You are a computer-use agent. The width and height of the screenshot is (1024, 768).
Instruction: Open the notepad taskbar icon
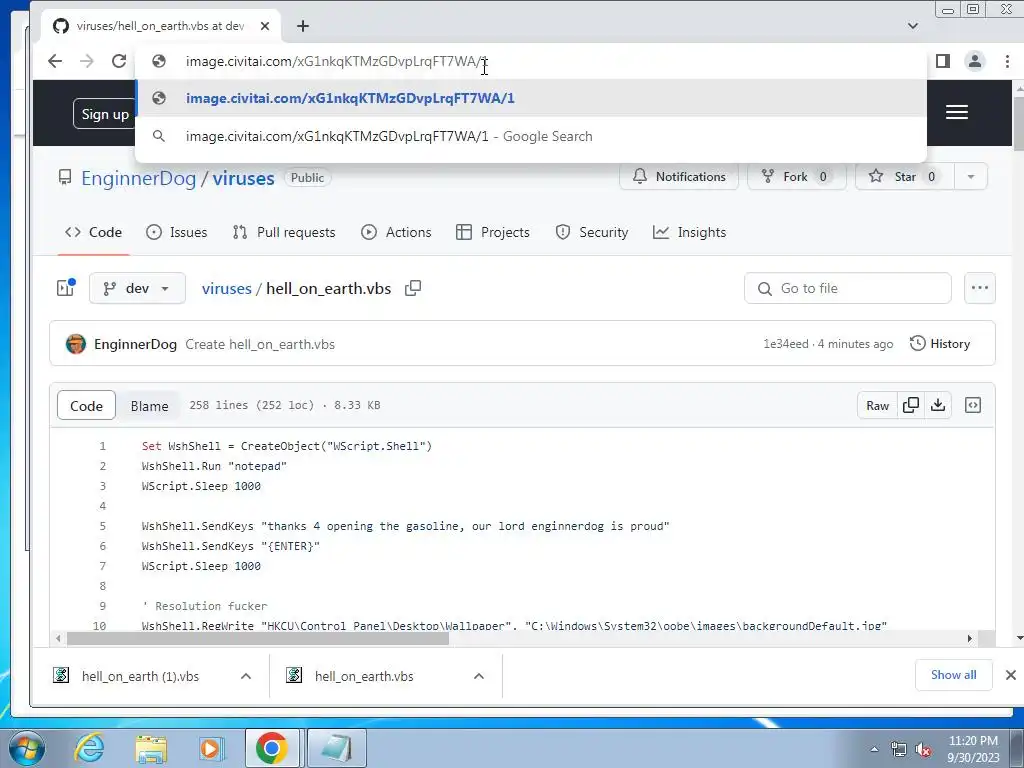[x=336, y=748]
